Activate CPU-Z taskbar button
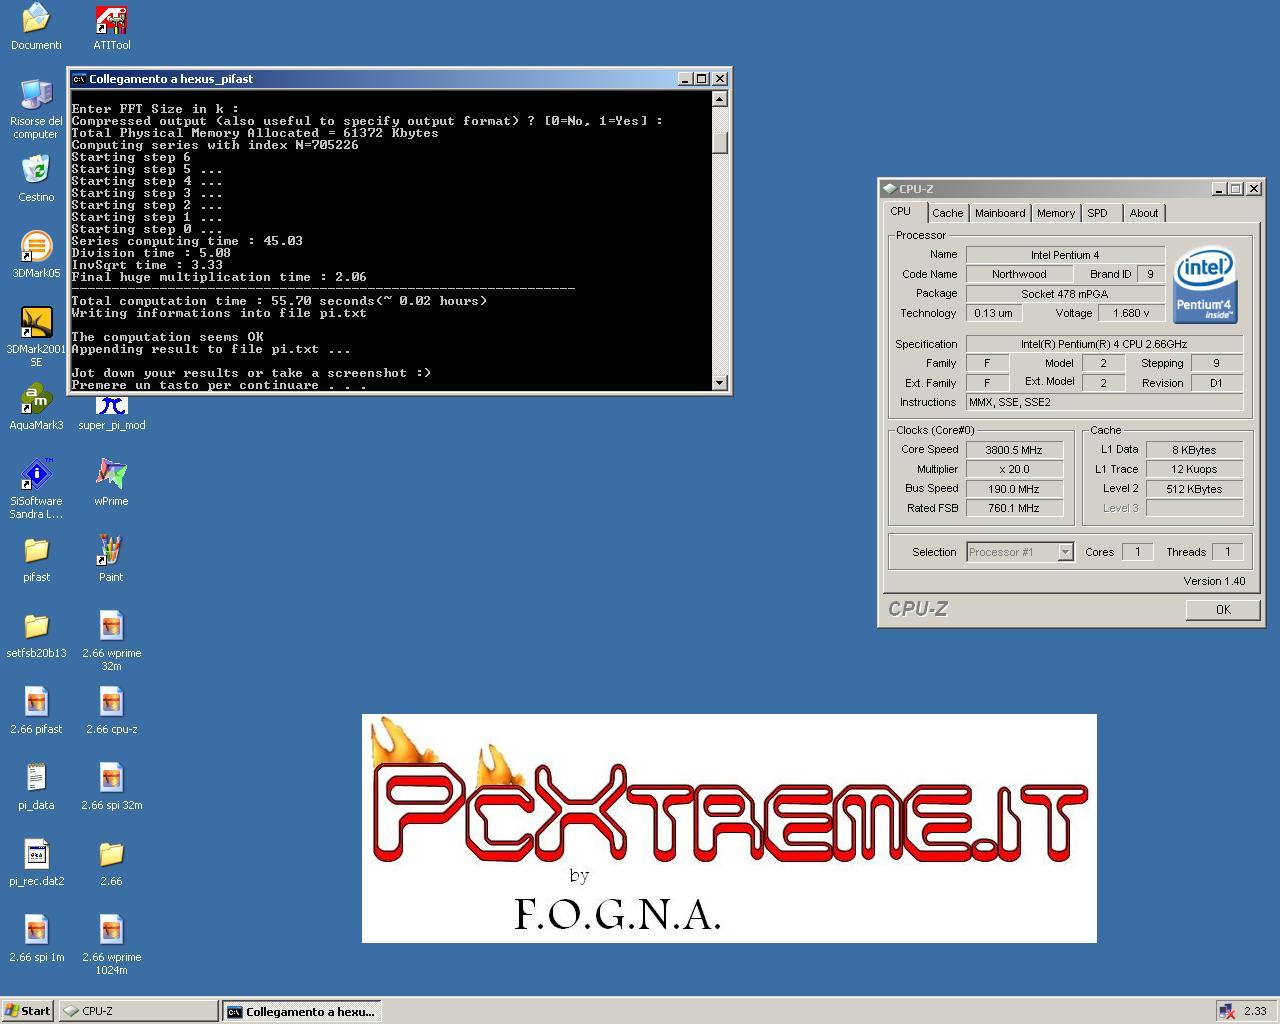Viewport: 1280px width, 1024px height. 138,1011
